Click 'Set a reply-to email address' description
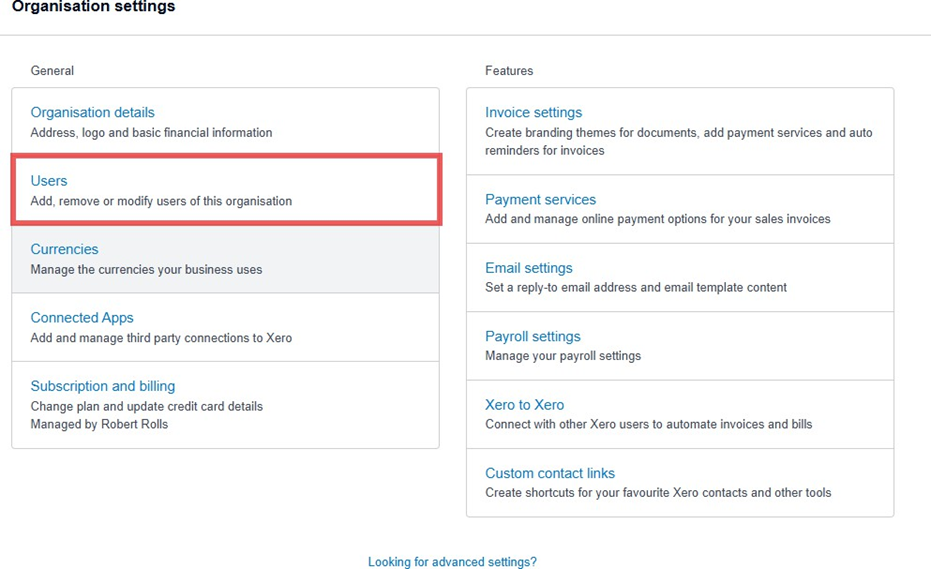Viewport: 931px width, 569px height. pyautogui.click(x=635, y=287)
